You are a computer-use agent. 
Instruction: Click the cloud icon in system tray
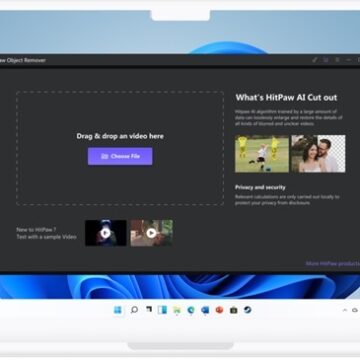(355, 310)
